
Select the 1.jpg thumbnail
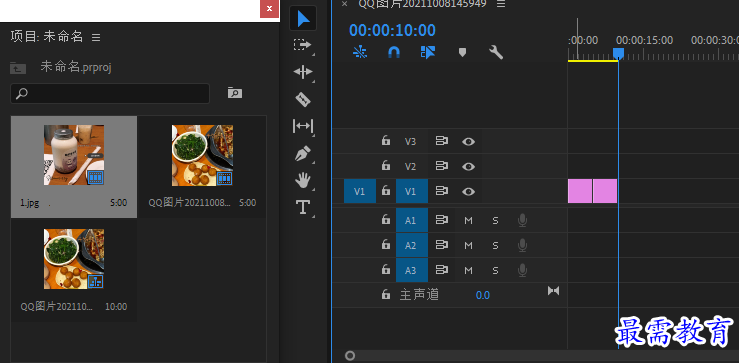[x=74, y=155]
